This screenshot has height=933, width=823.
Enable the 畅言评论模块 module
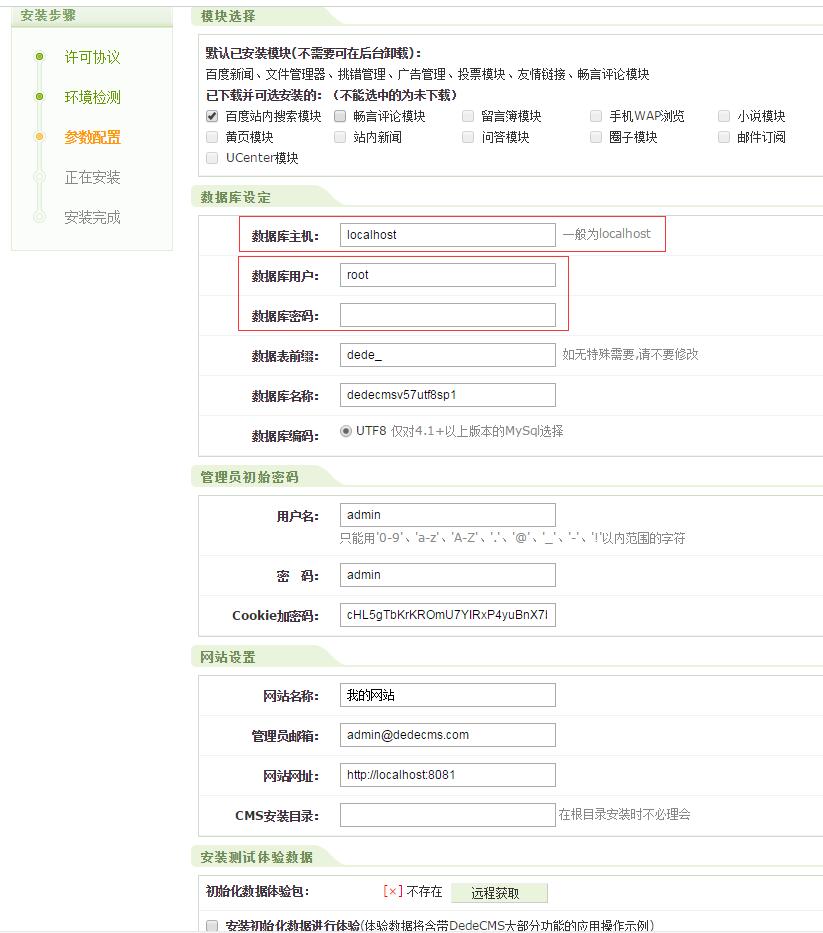(339, 116)
